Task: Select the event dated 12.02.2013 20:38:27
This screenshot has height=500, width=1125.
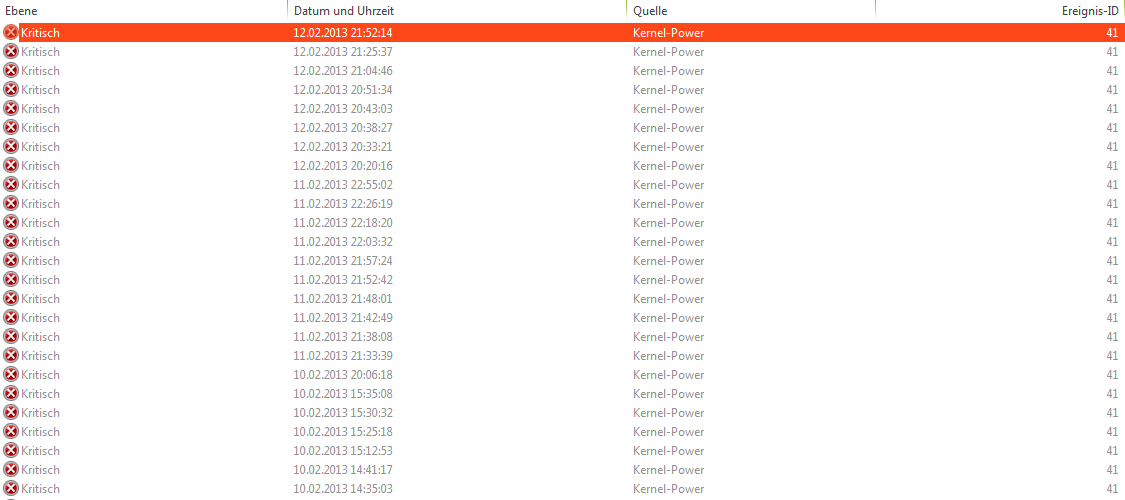Action: (562, 128)
